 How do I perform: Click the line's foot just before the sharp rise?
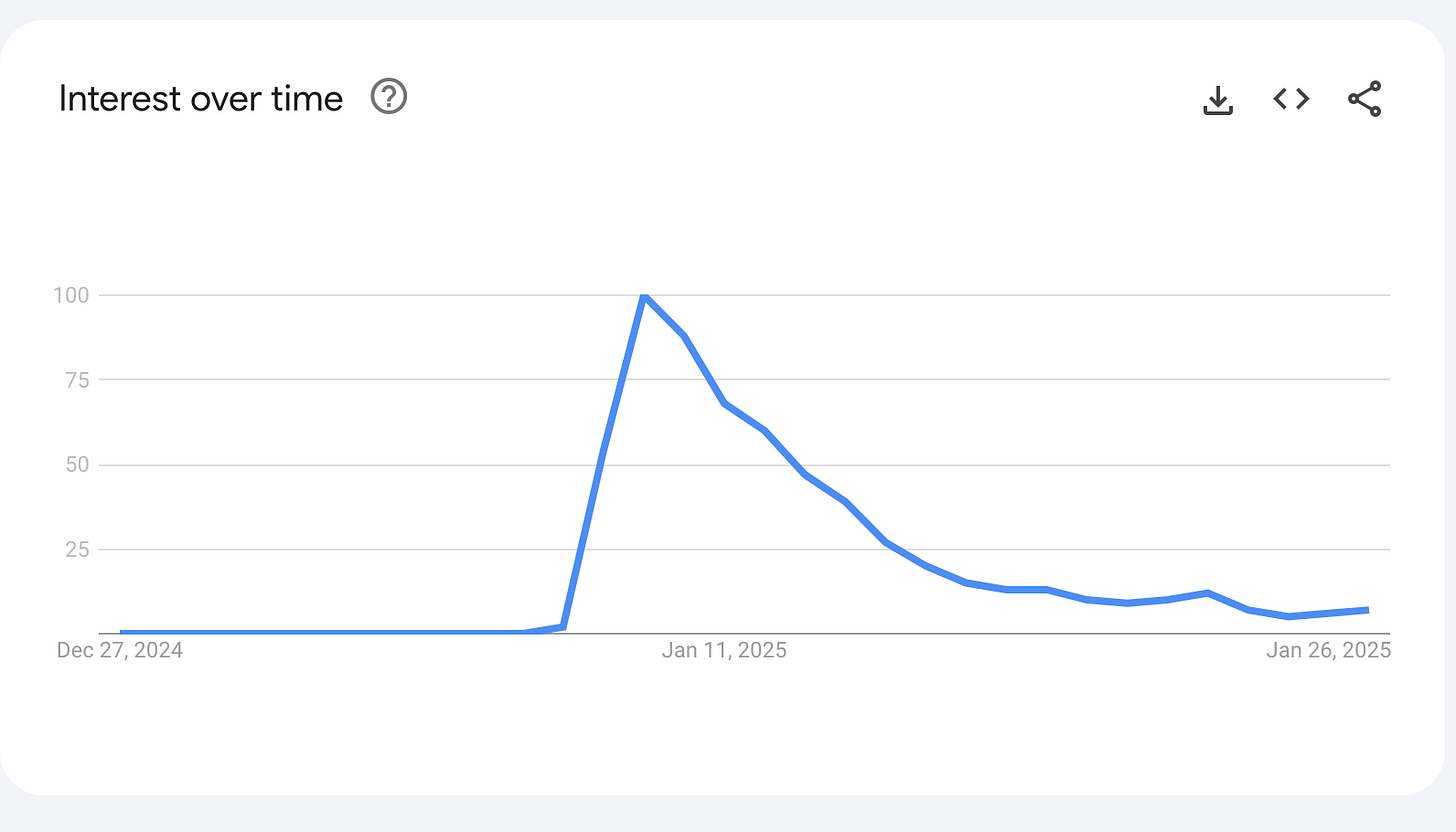(x=563, y=627)
